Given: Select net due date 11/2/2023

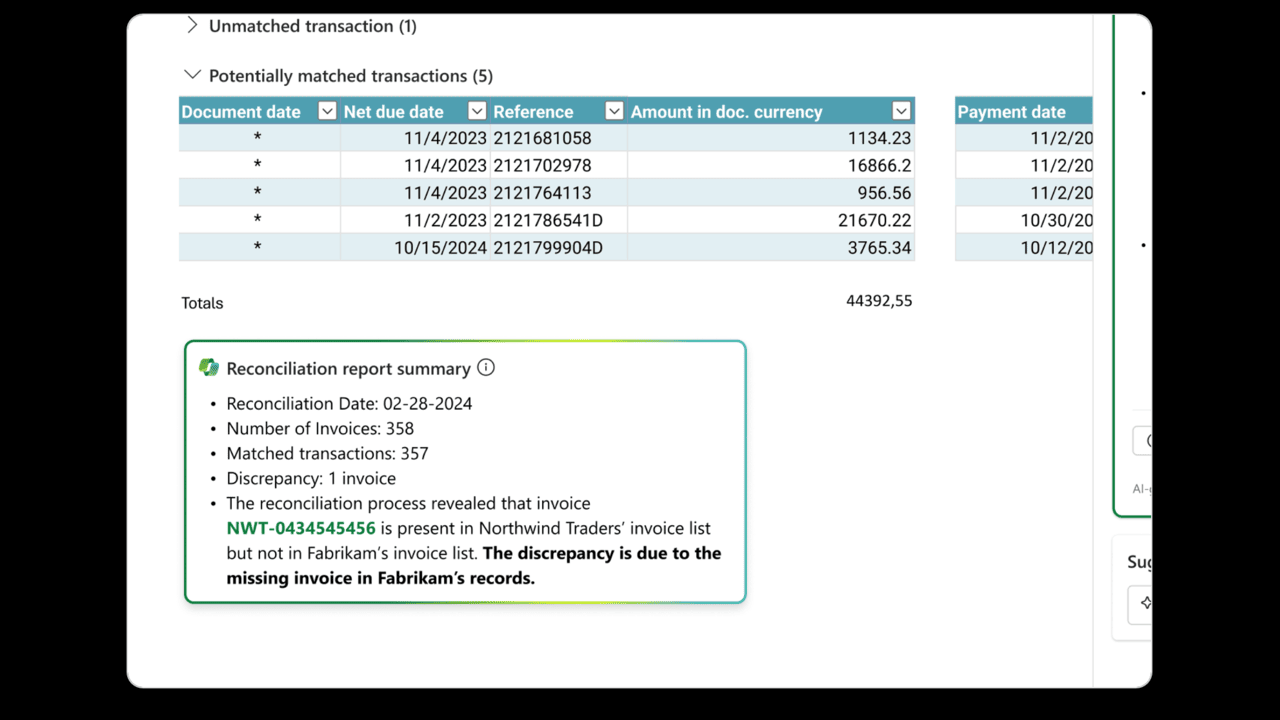Looking at the screenshot, I should (x=415, y=220).
